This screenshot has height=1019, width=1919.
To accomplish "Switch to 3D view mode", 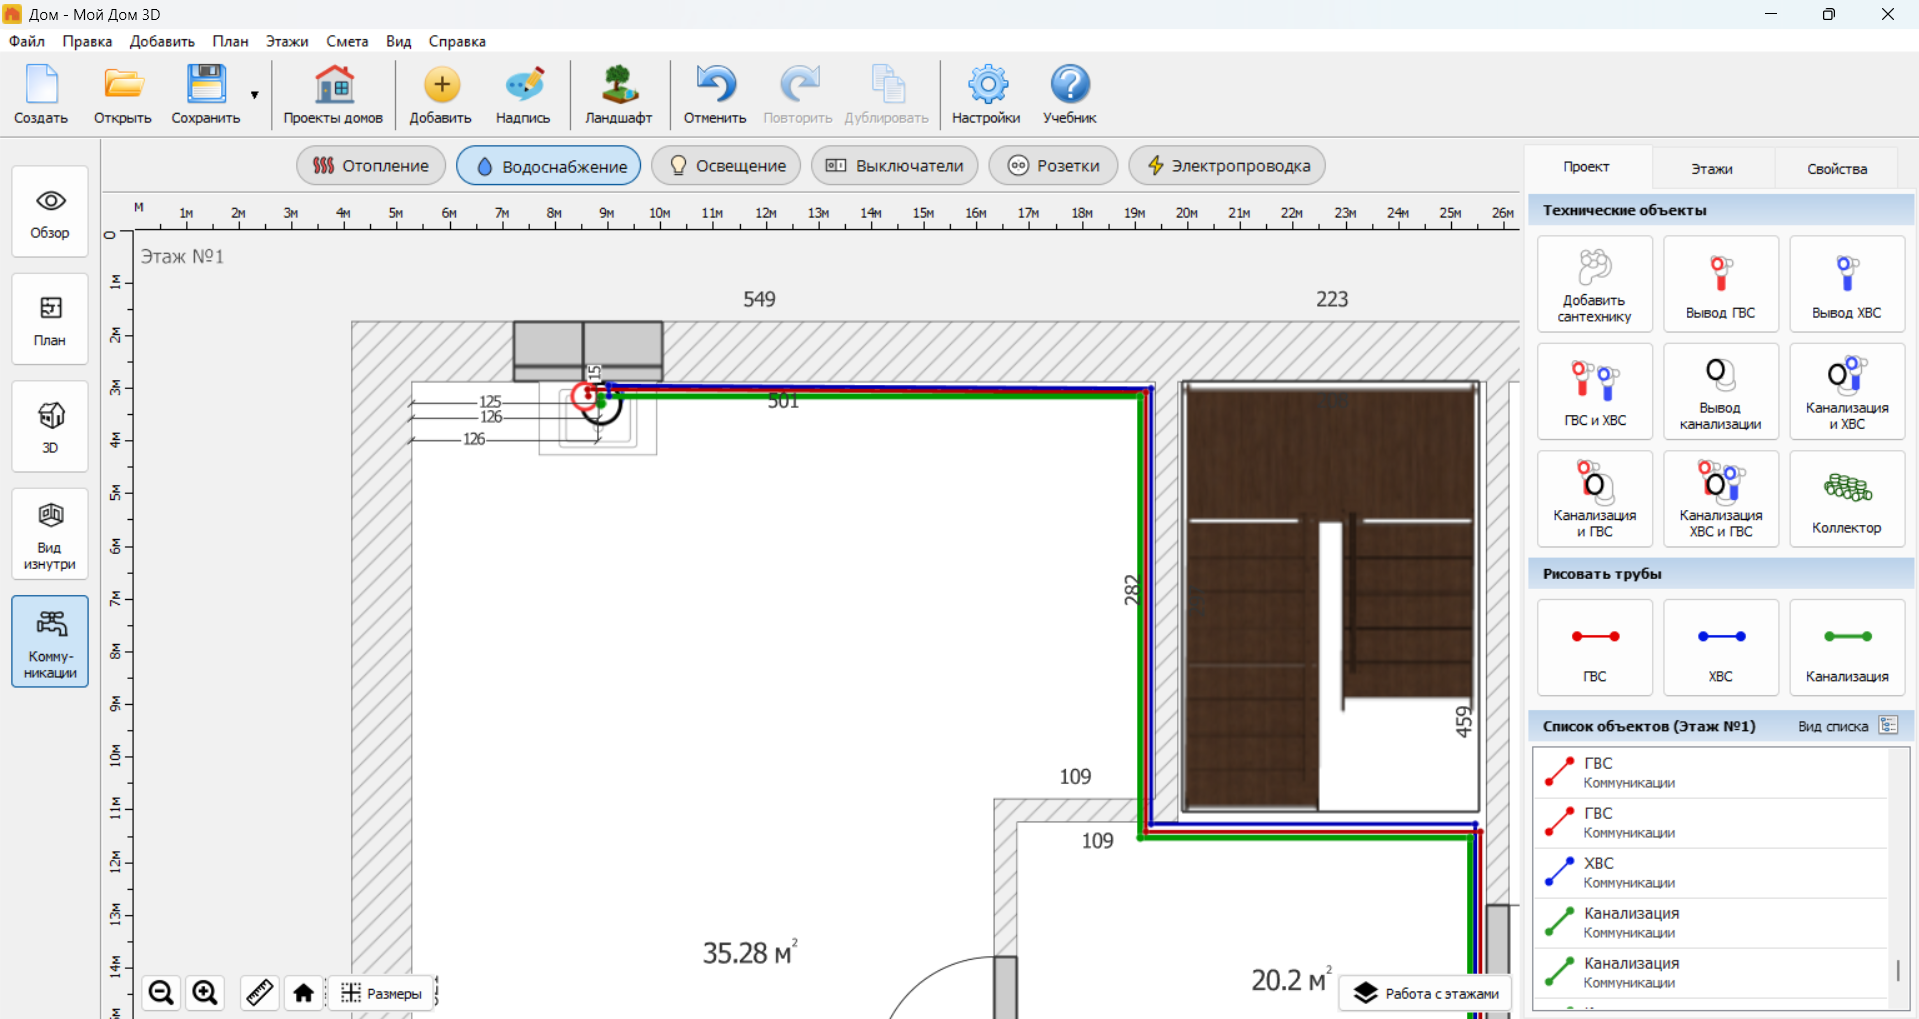I will pyautogui.click(x=50, y=426).
